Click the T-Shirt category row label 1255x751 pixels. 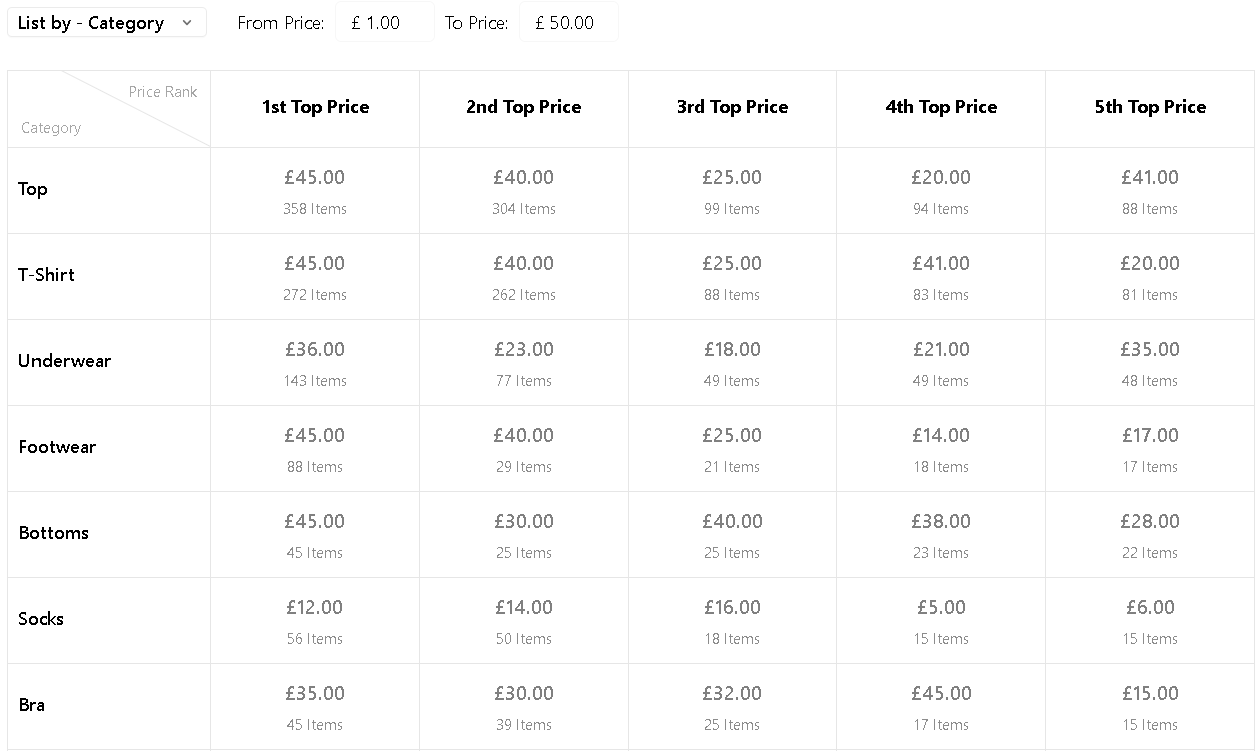[46, 275]
